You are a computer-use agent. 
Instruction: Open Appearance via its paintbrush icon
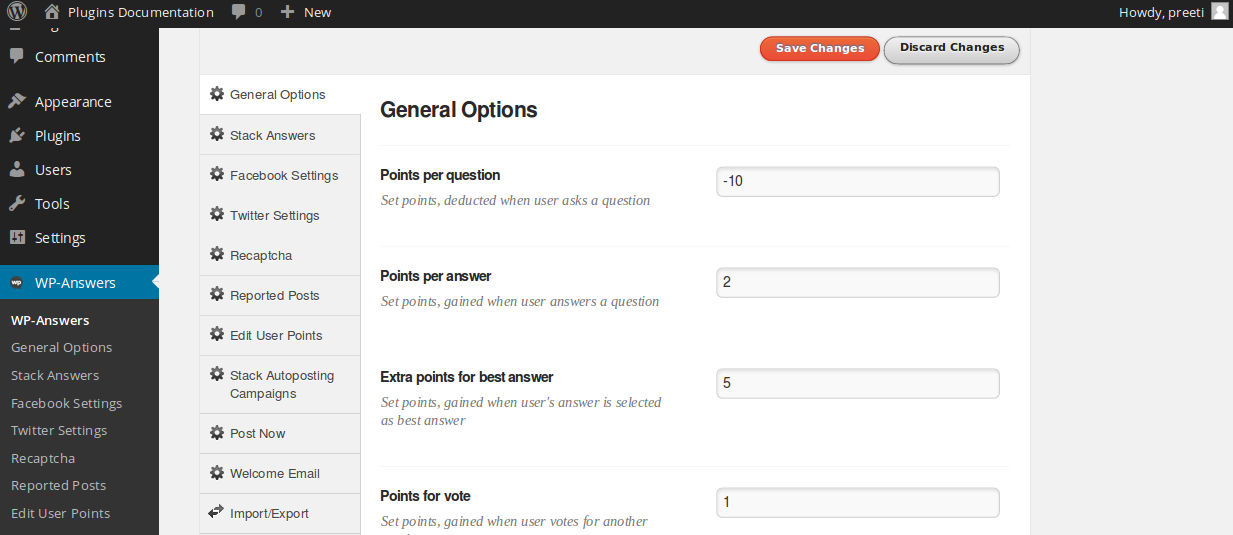[x=17, y=102]
